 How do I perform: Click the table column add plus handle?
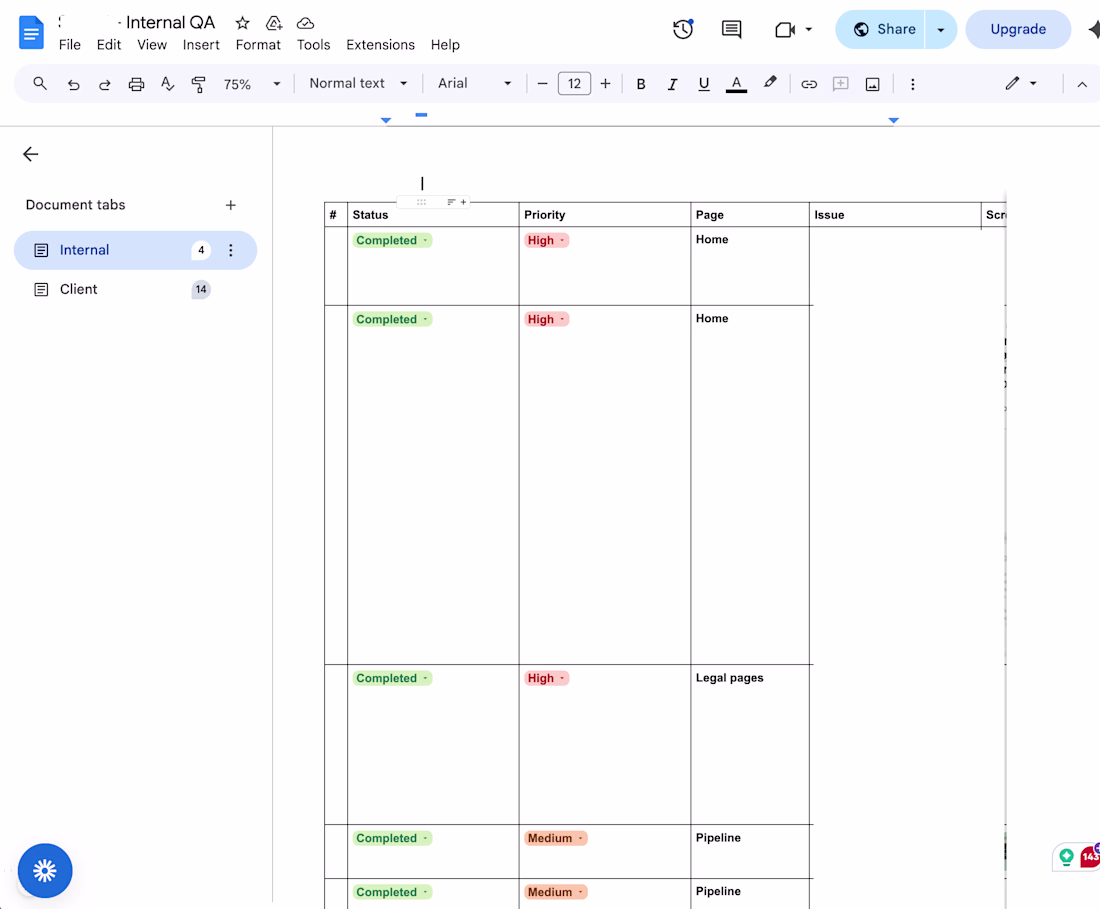[463, 202]
